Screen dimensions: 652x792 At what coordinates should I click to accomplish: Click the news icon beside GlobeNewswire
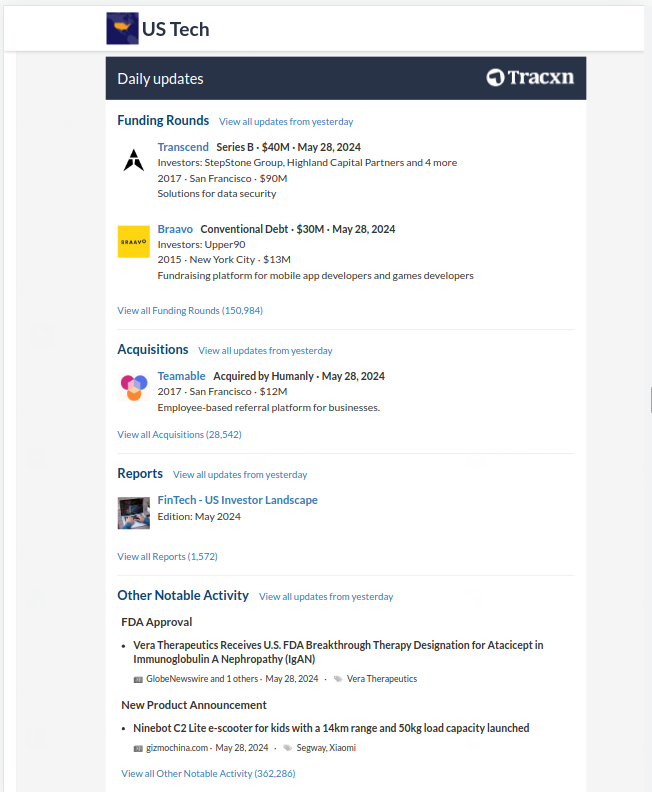pos(138,679)
